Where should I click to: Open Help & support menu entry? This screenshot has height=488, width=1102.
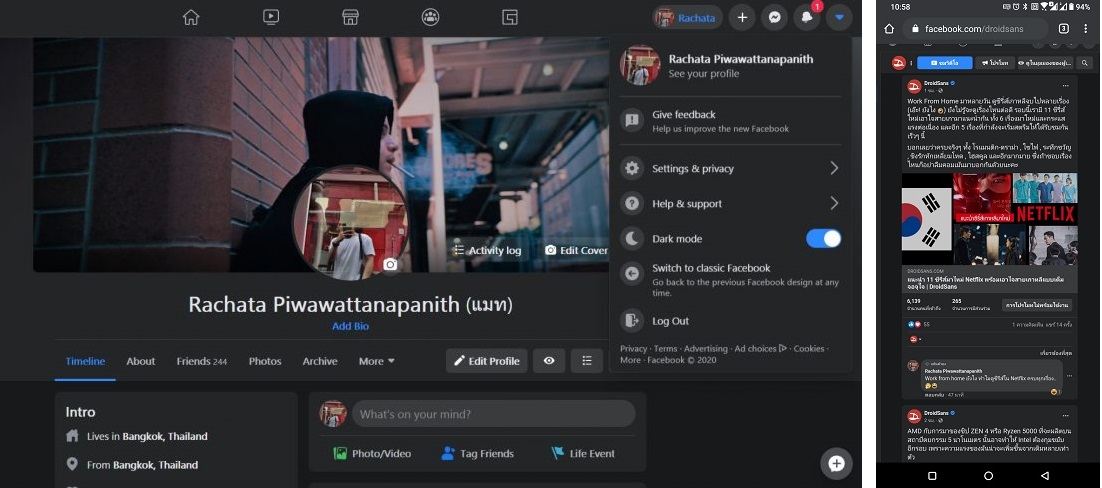coord(730,203)
